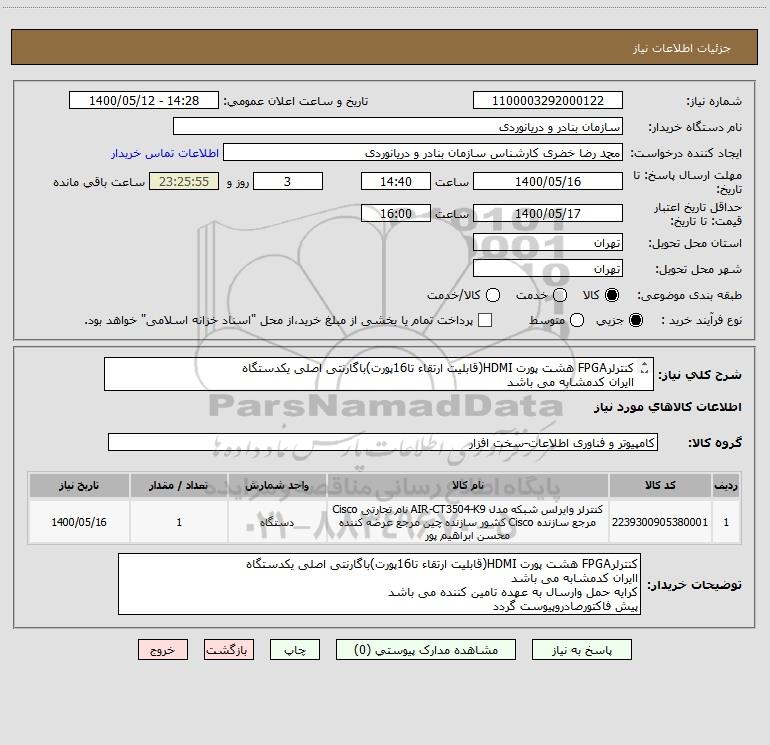Select the خدمت radio button

click(x=560, y=295)
